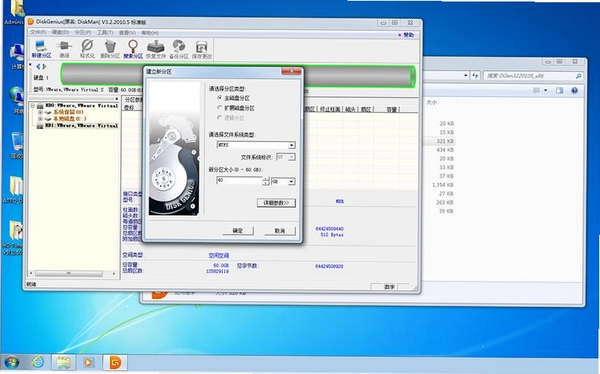Click the 大小 (Size) column header in Explorer
Viewport: 600px width, 374px height.
coord(431,103)
